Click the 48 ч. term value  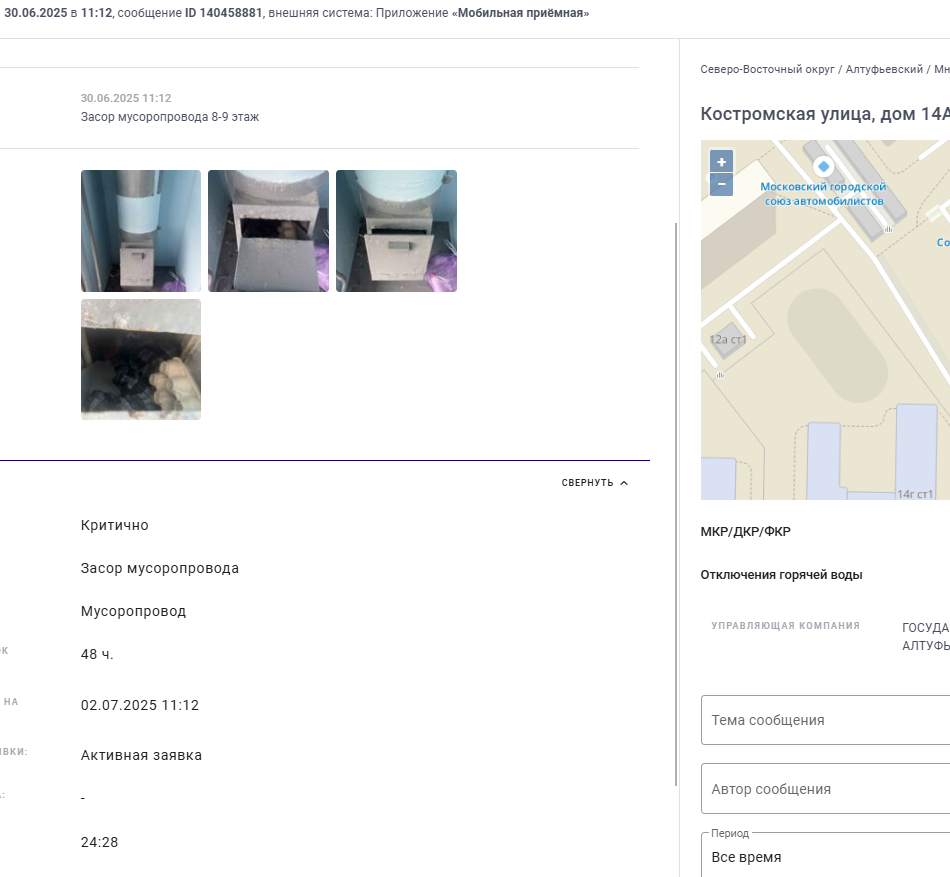pyautogui.click(x=97, y=654)
